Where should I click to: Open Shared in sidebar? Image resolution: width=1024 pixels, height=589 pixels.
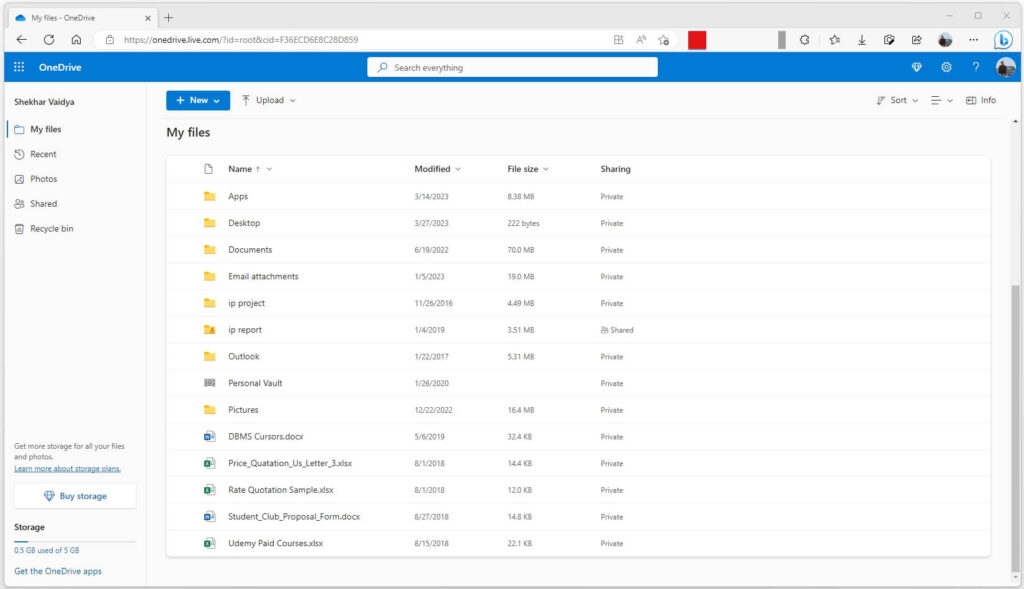coord(74,204)
